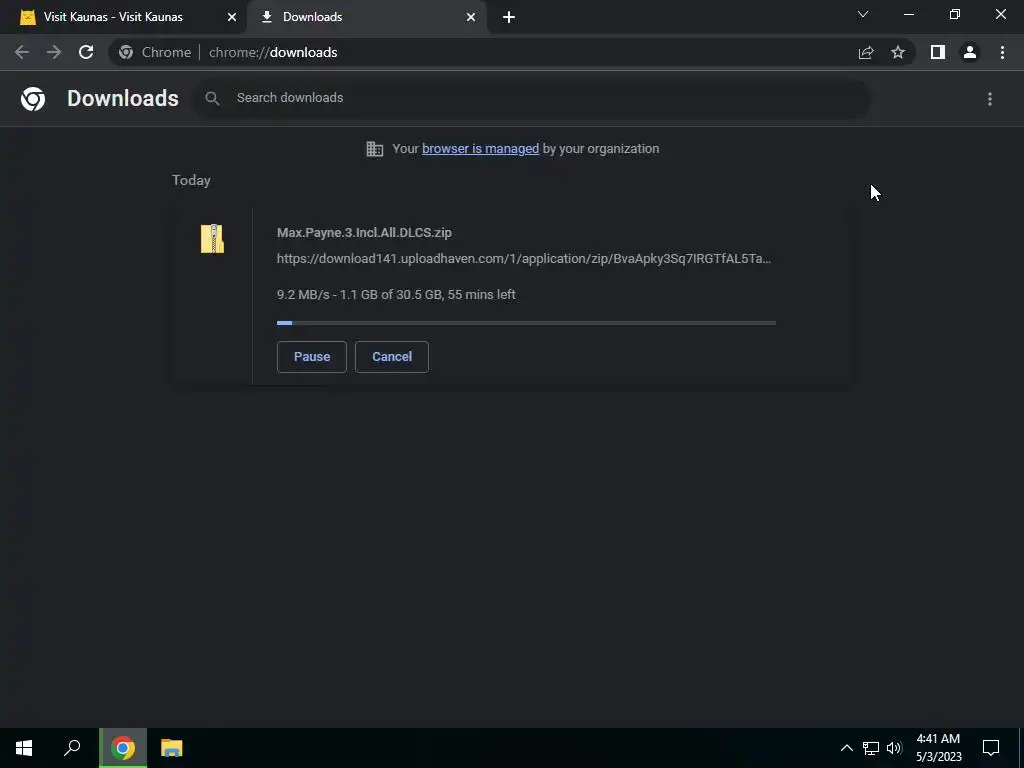Close the Downloads tab
Viewport: 1024px width, 768px height.
click(x=471, y=17)
